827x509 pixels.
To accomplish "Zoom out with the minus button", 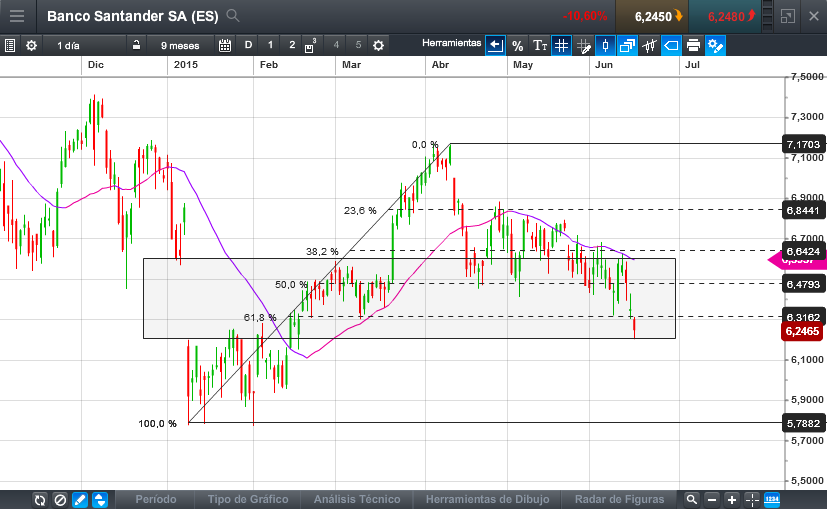I will (711, 500).
